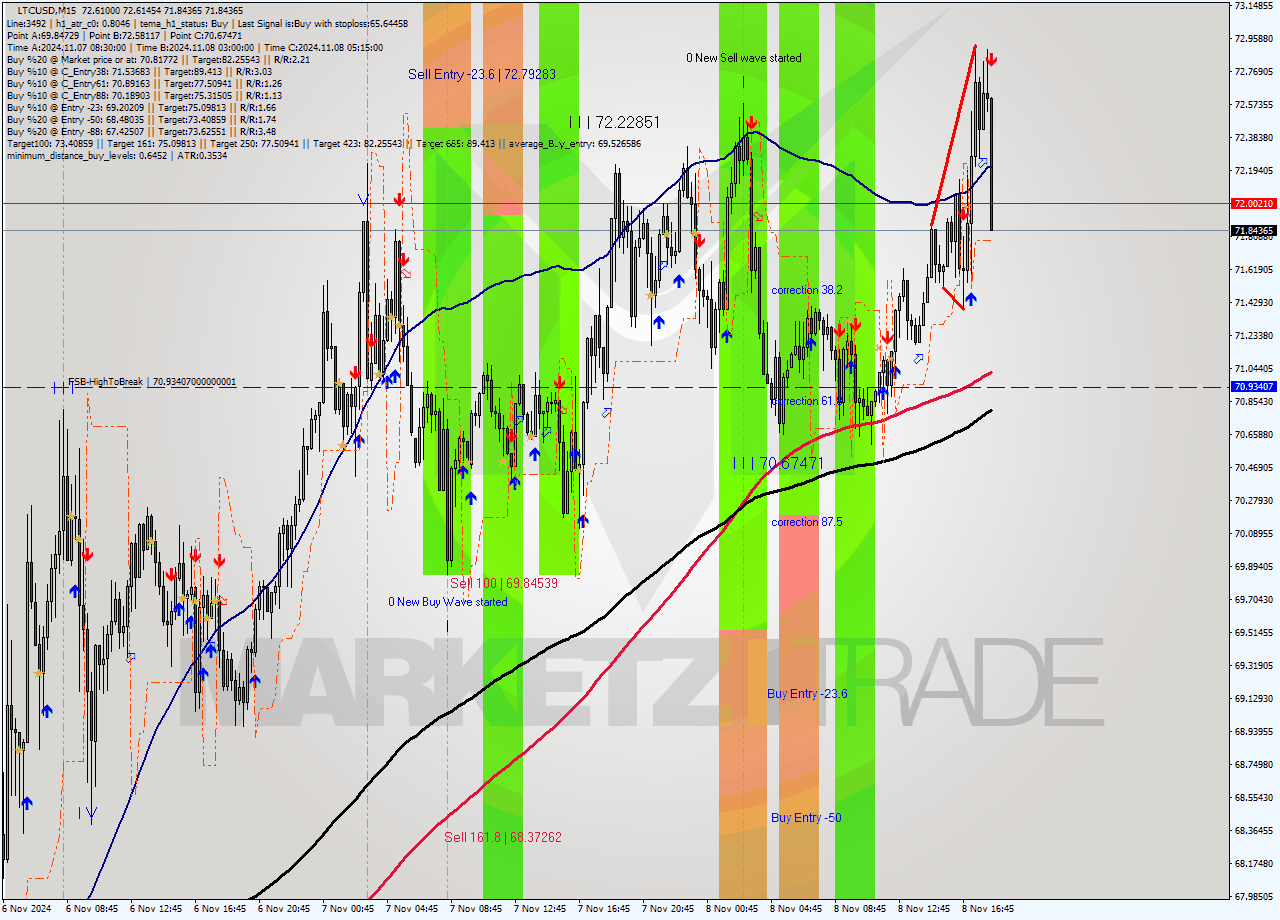Click the 67.98505 bottom price scale value
Image resolution: width=1280 pixels, height=920 pixels.
point(1254,896)
